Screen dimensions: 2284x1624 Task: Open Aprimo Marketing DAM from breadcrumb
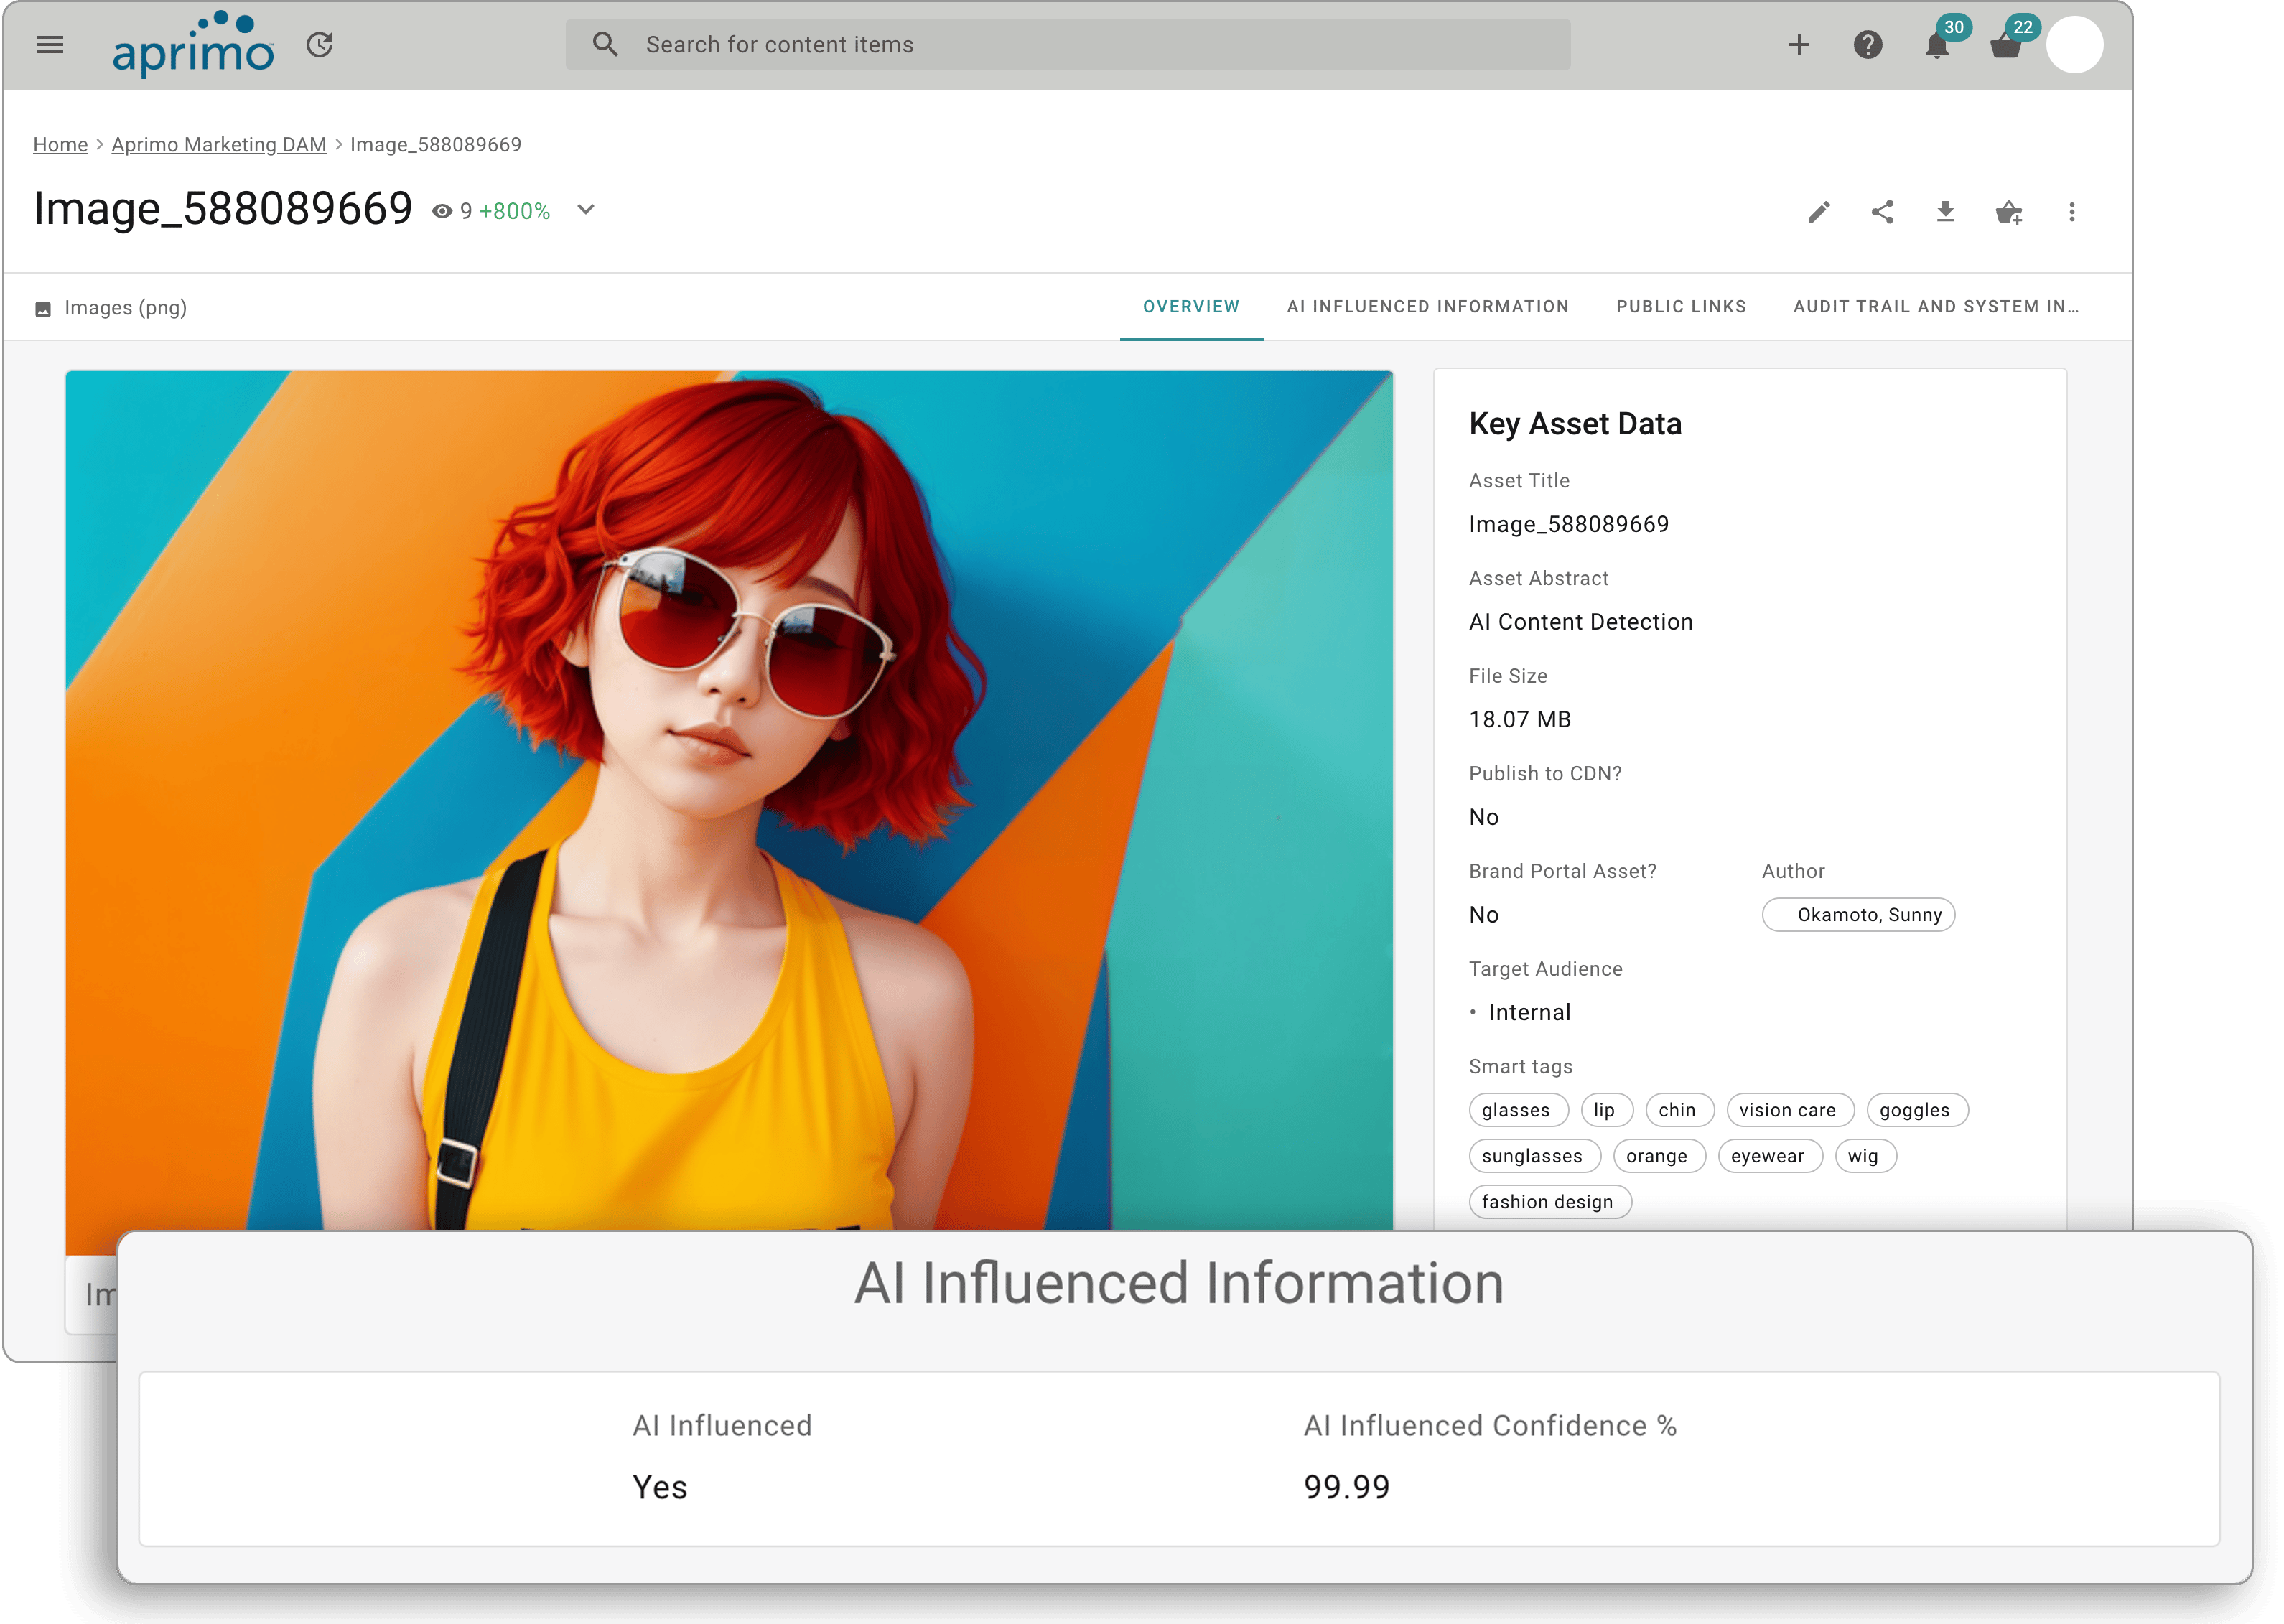(218, 144)
